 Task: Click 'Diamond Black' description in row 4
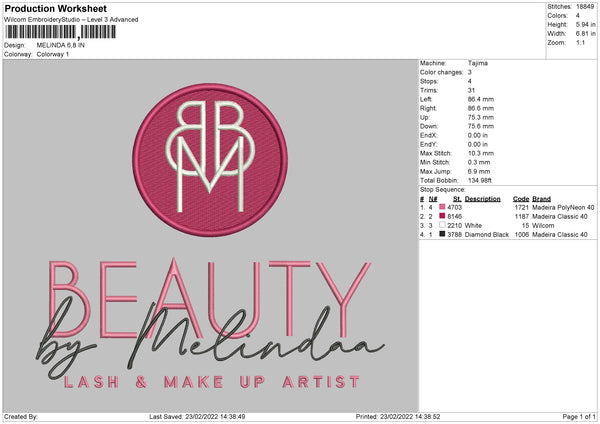[x=487, y=235]
